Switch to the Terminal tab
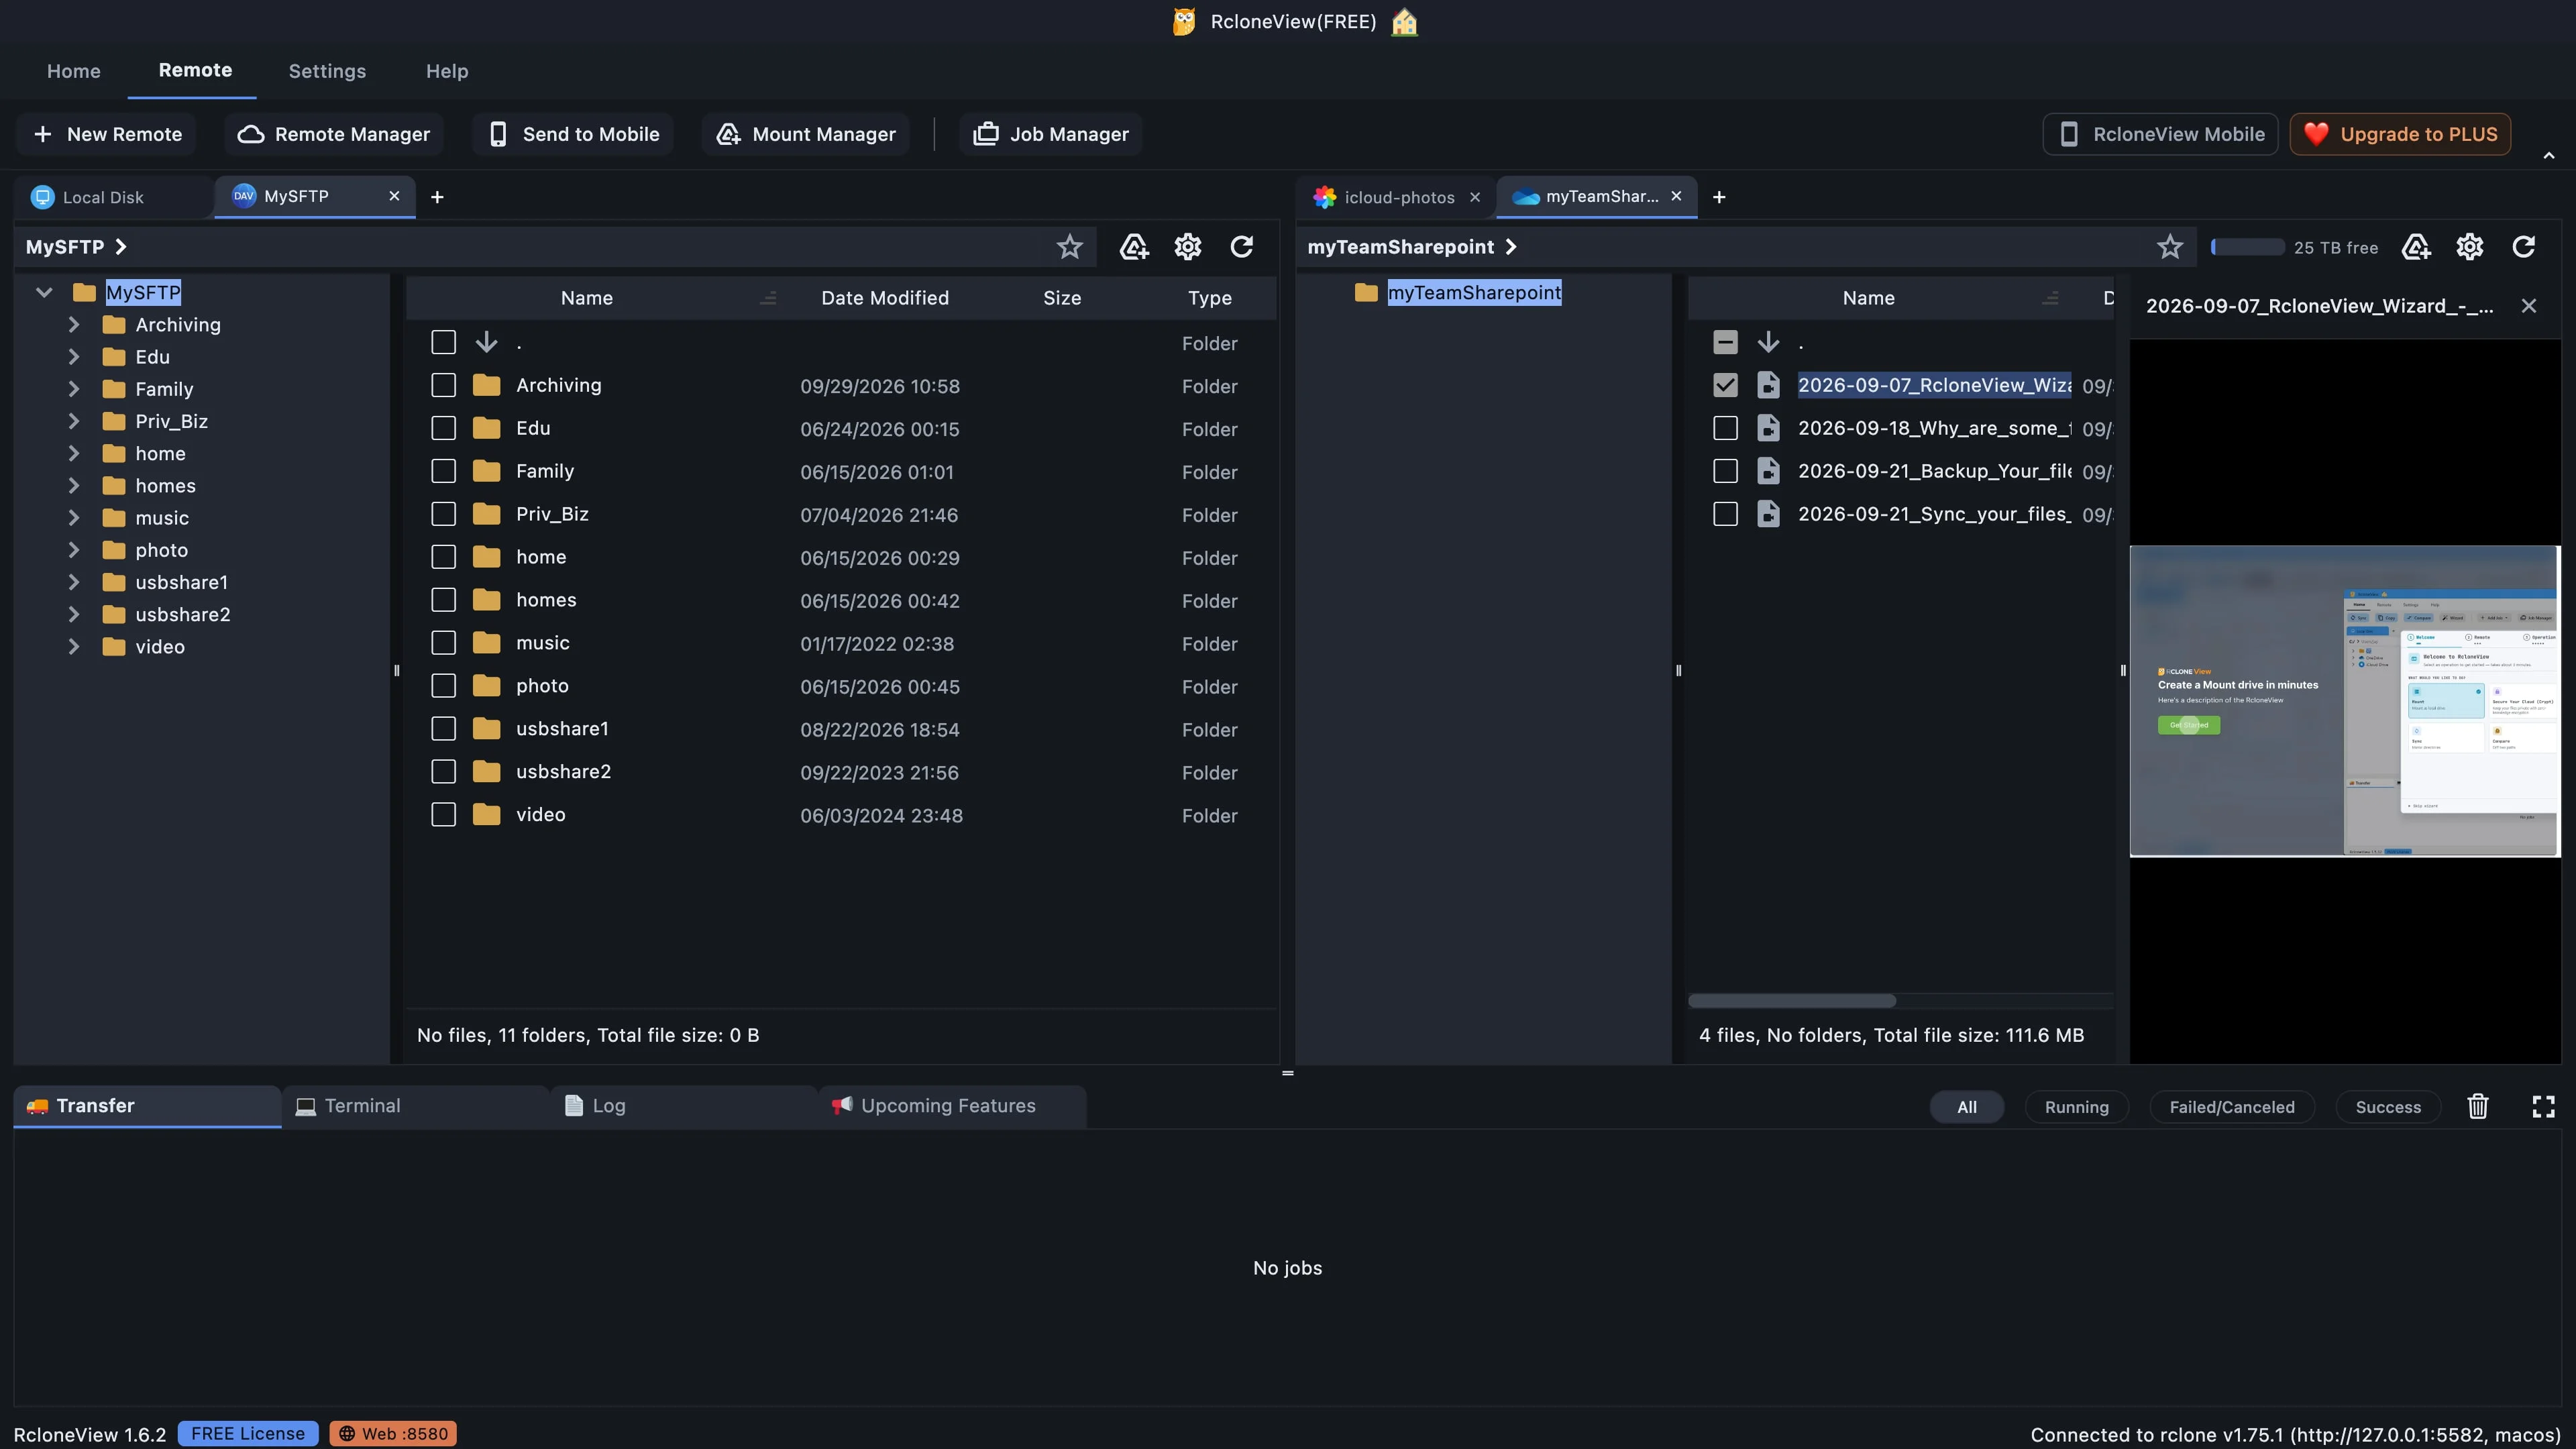 point(415,1106)
